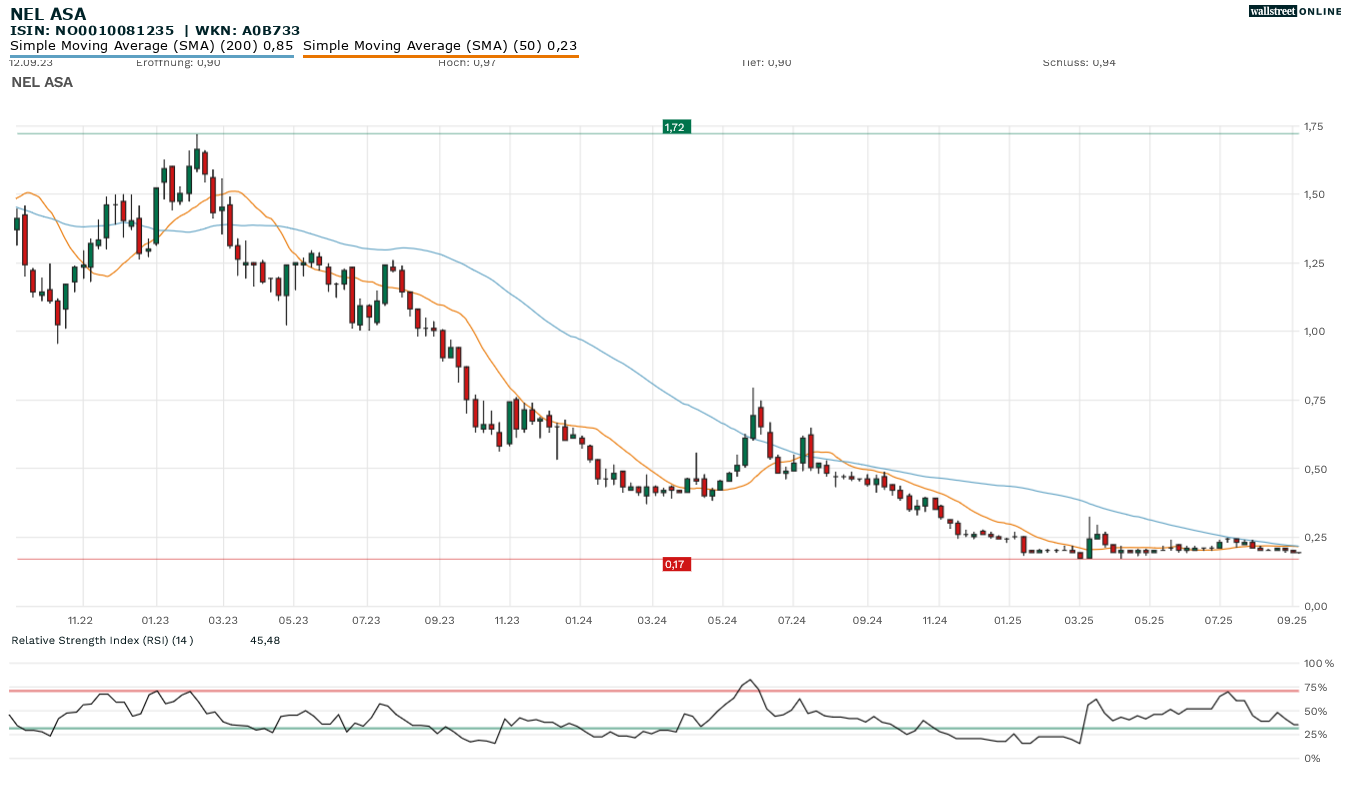Click the 11.24 date axis label

point(935,621)
